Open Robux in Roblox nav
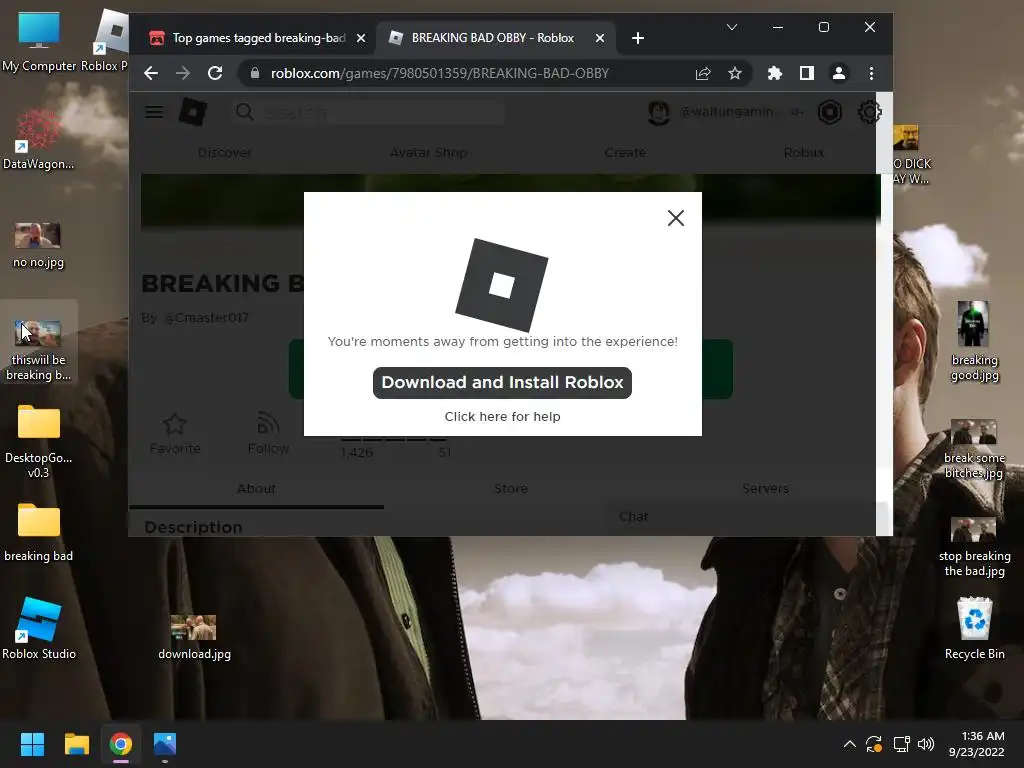 point(804,153)
